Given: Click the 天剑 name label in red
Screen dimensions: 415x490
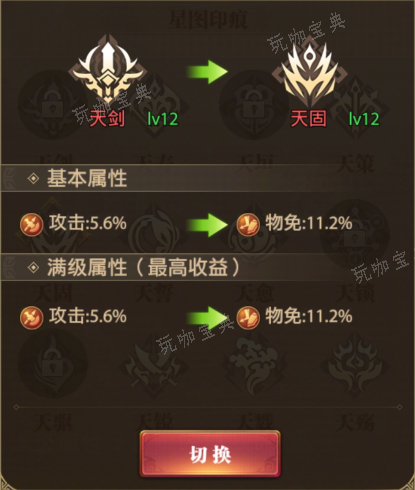Looking at the screenshot, I should 107,118.
